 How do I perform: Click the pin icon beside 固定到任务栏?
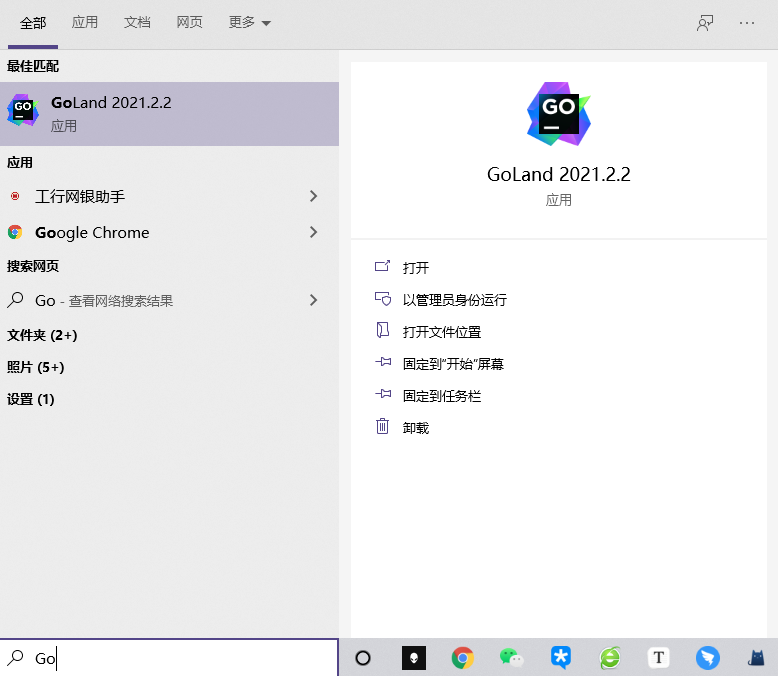tap(383, 394)
